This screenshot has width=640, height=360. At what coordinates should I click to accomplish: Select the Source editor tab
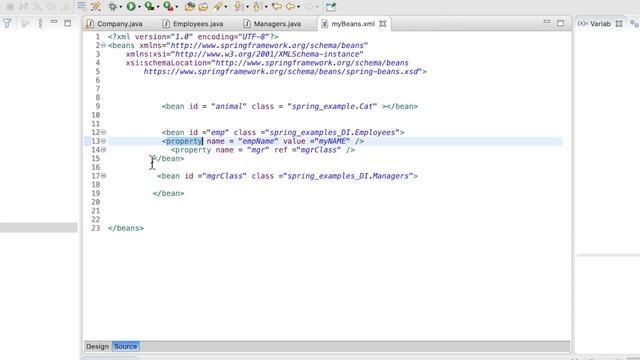click(x=125, y=346)
